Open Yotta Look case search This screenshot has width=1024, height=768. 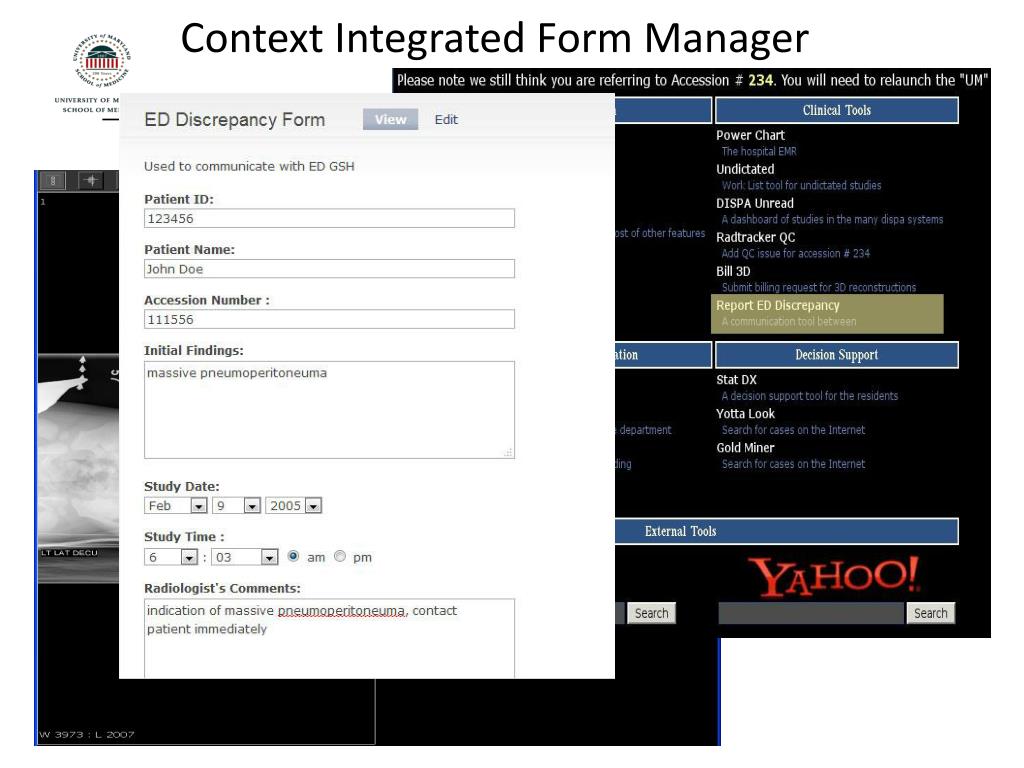click(x=745, y=413)
